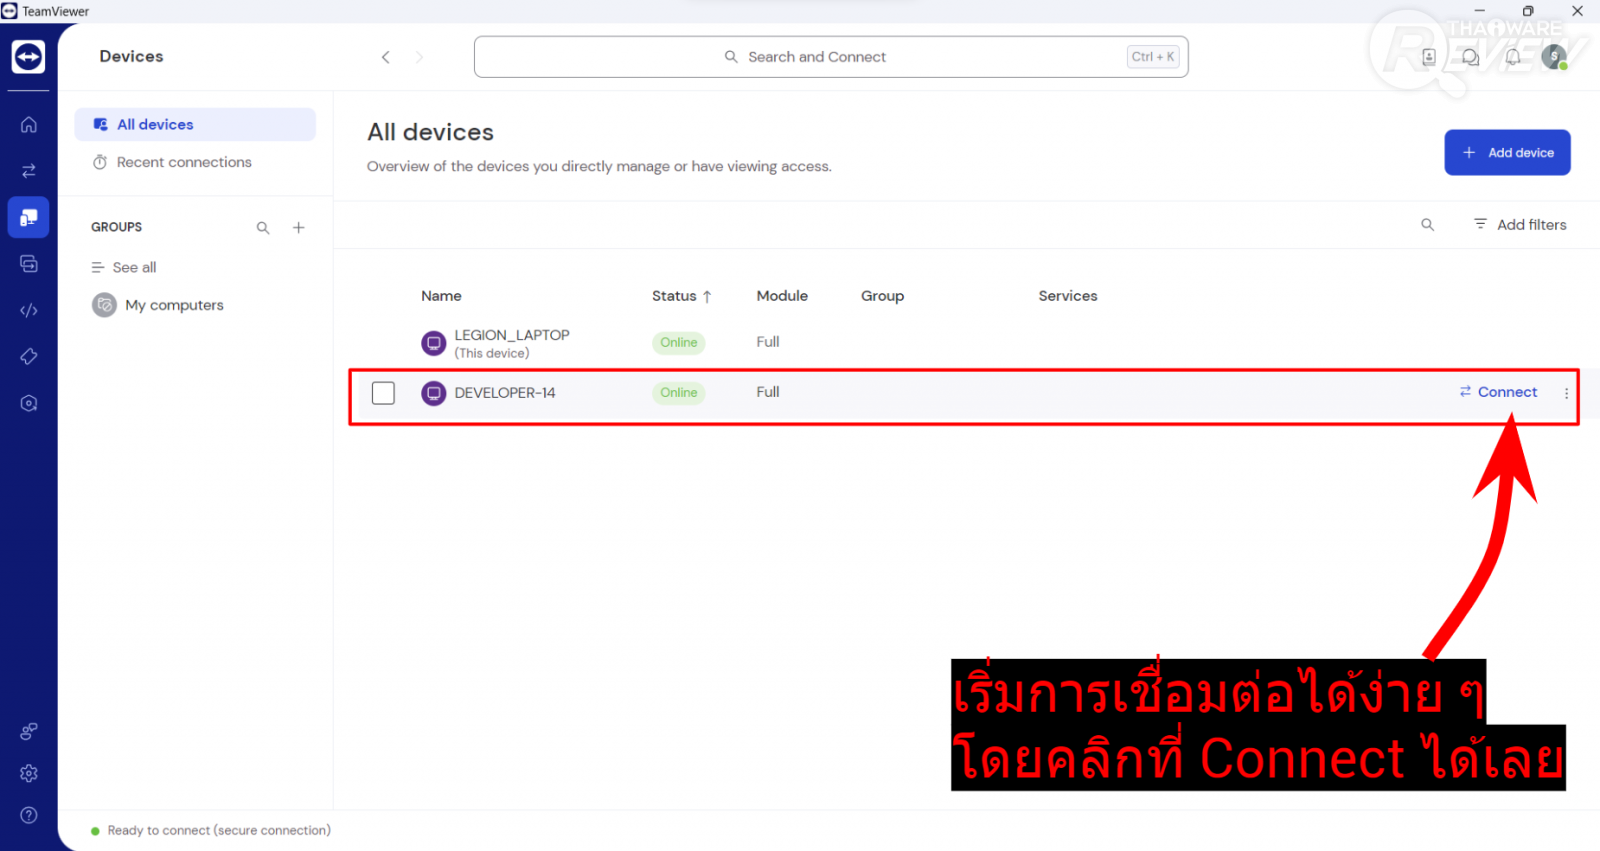This screenshot has width=1600, height=851.
Task: Click the TeamViewer logo in the sidebar
Action: 28,57
